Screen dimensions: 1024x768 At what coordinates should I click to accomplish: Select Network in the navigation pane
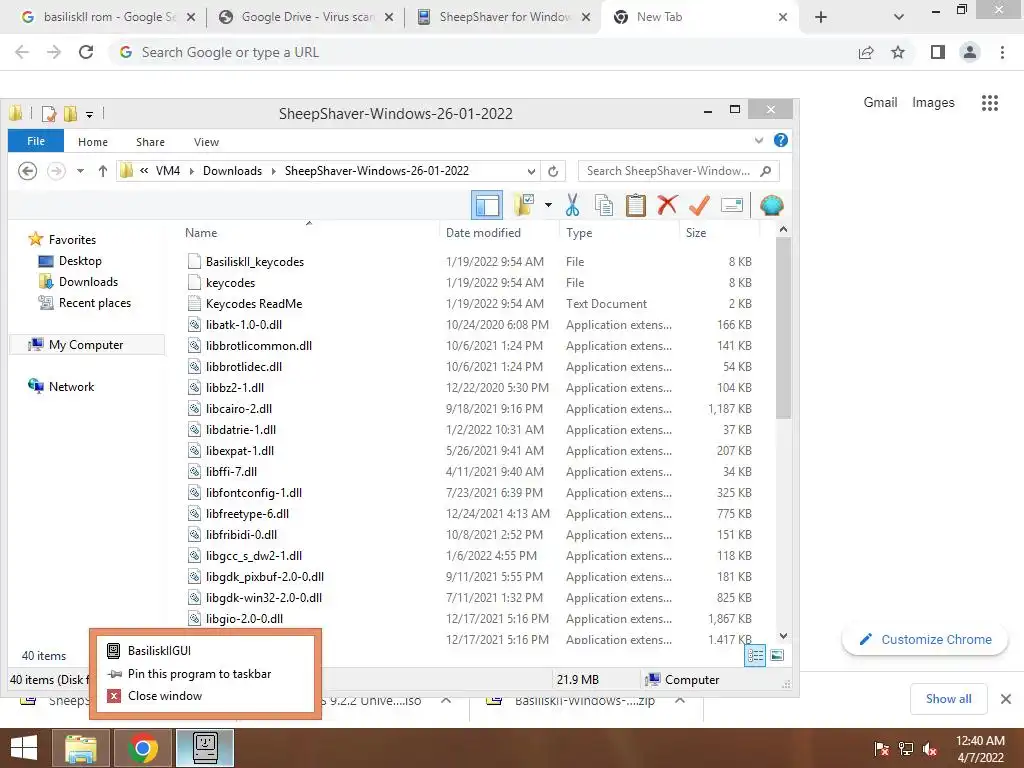pyautogui.click(x=71, y=387)
